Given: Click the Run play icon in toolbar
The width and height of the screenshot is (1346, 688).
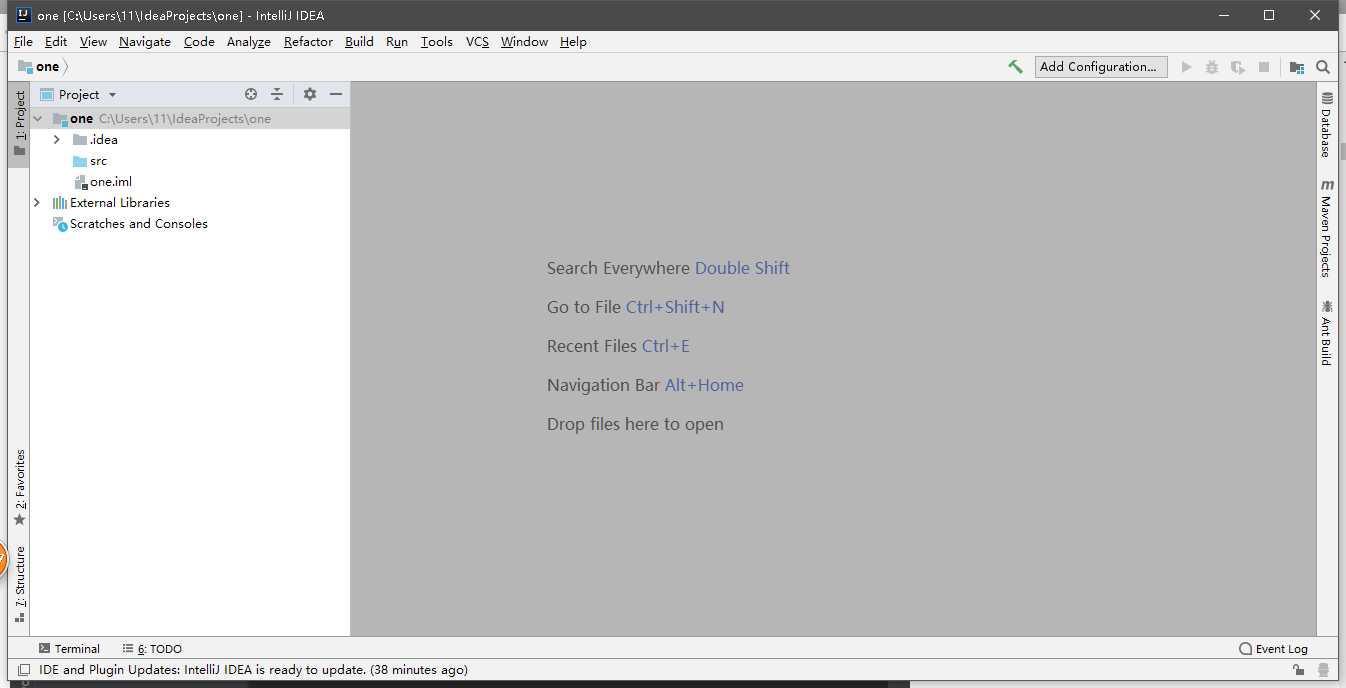Looking at the screenshot, I should click(x=1187, y=67).
